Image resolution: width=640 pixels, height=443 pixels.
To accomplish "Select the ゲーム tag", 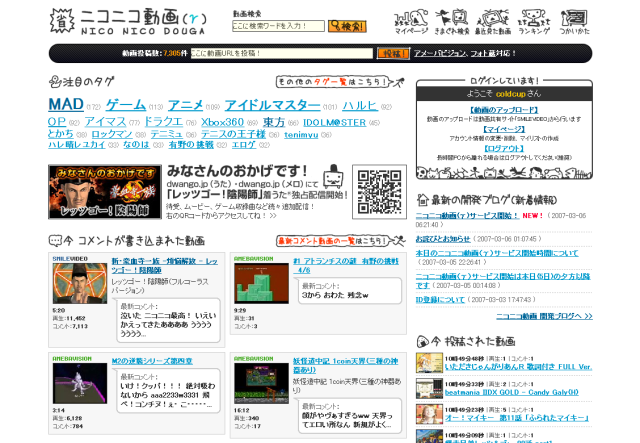I will click(126, 105).
